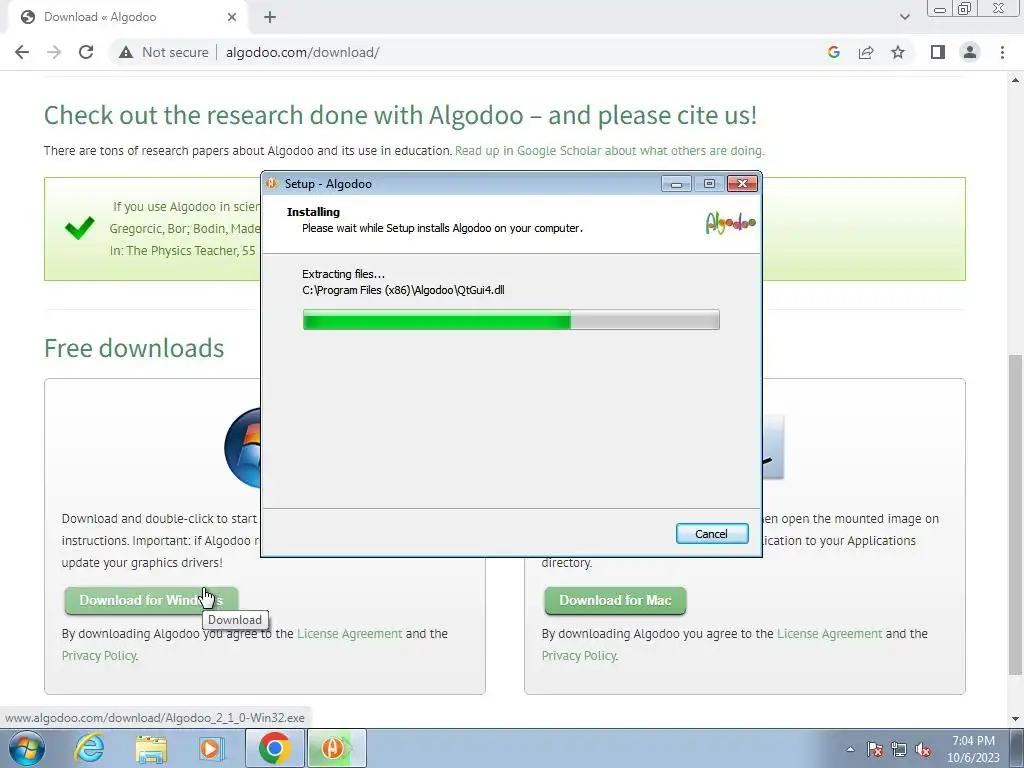1024x768 pixels.
Task: Open the Chrome profile avatar
Action: pos(970,52)
